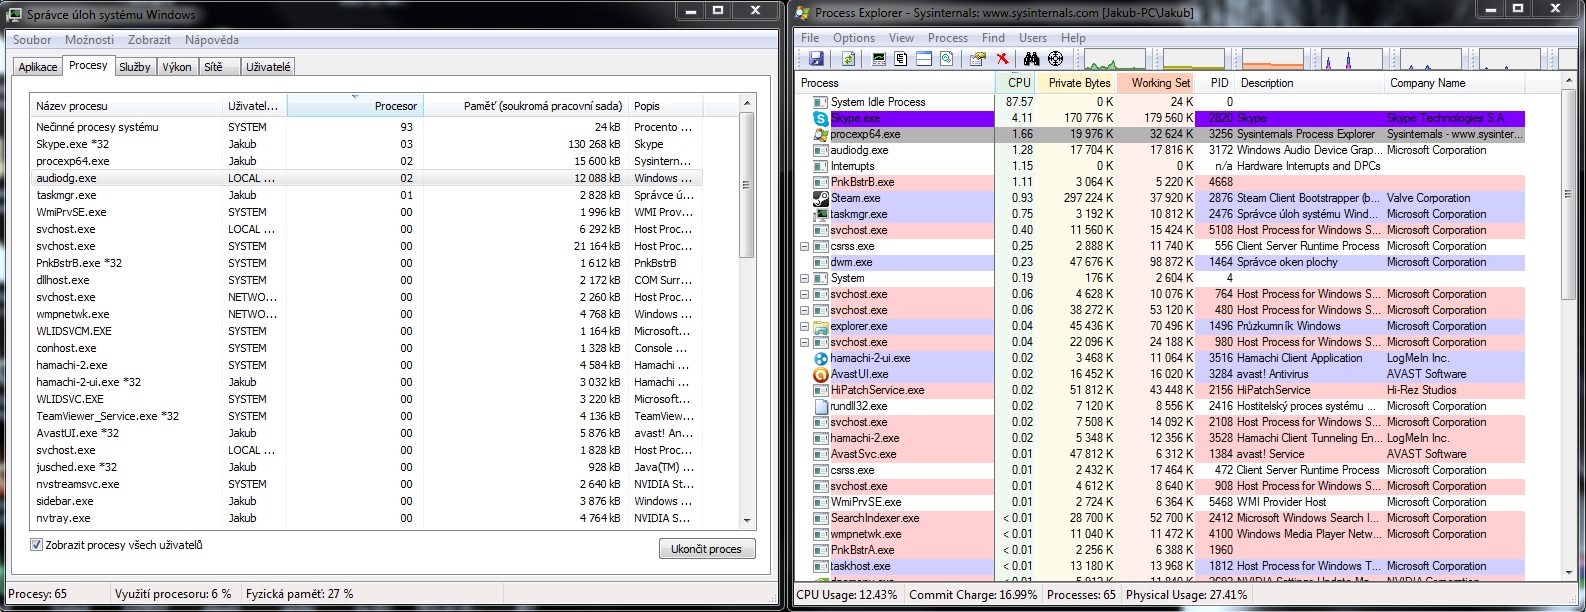Open the Users menu in Process Explorer
Viewport: 1586px width, 612px height.
tap(1033, 38)
